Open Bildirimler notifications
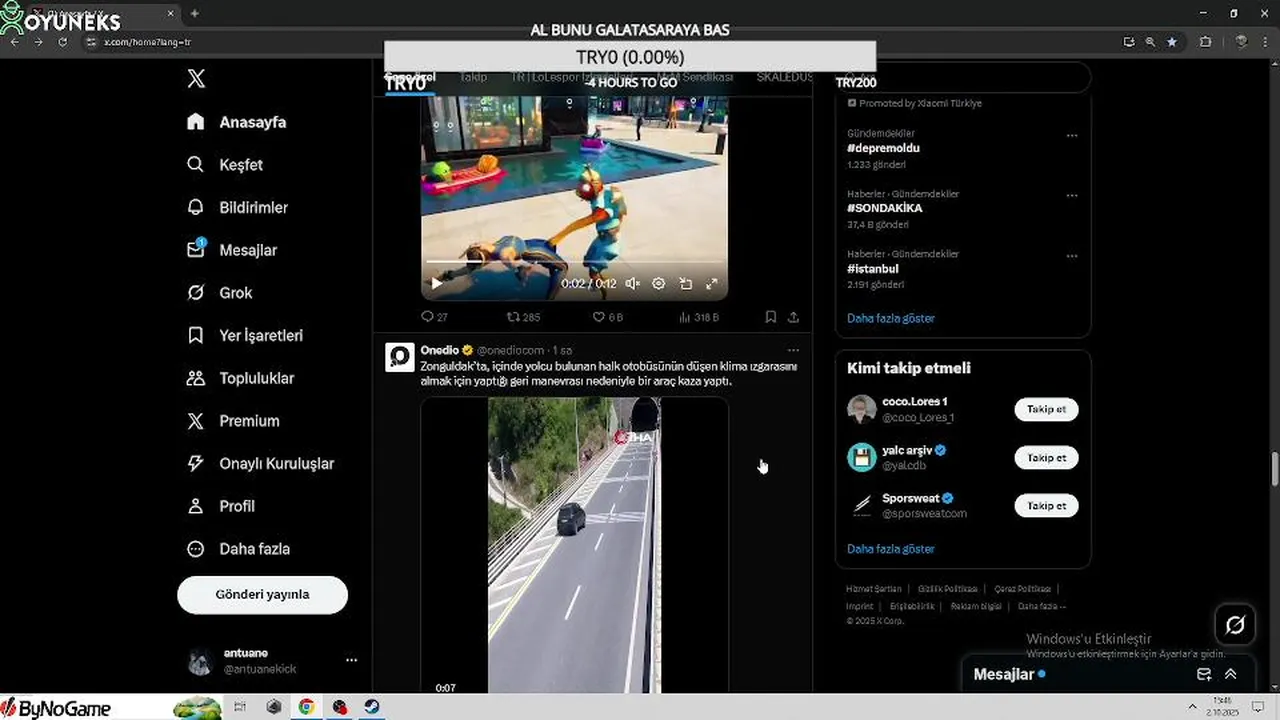Screen dimensions: 1280x720 [x=237, y=208]
